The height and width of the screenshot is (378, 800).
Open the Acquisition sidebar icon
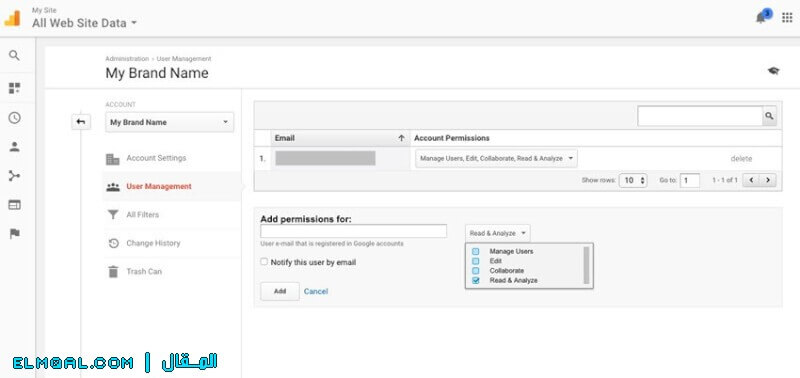tap(14, 176)
